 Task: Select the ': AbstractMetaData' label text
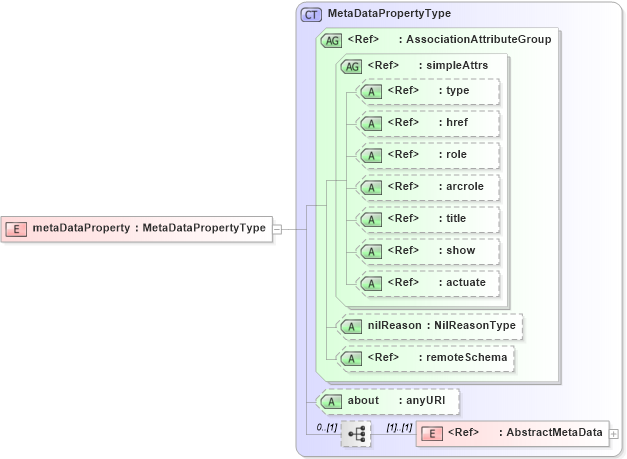pos(551,433)
